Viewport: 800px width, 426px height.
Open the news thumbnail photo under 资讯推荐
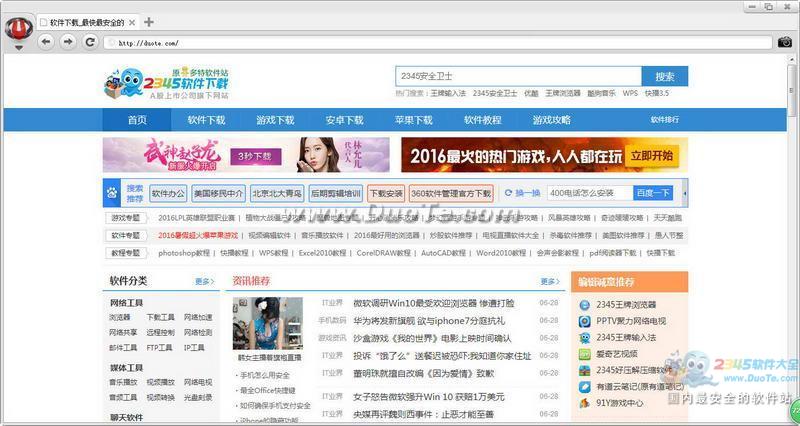click(x=268, y=323)
